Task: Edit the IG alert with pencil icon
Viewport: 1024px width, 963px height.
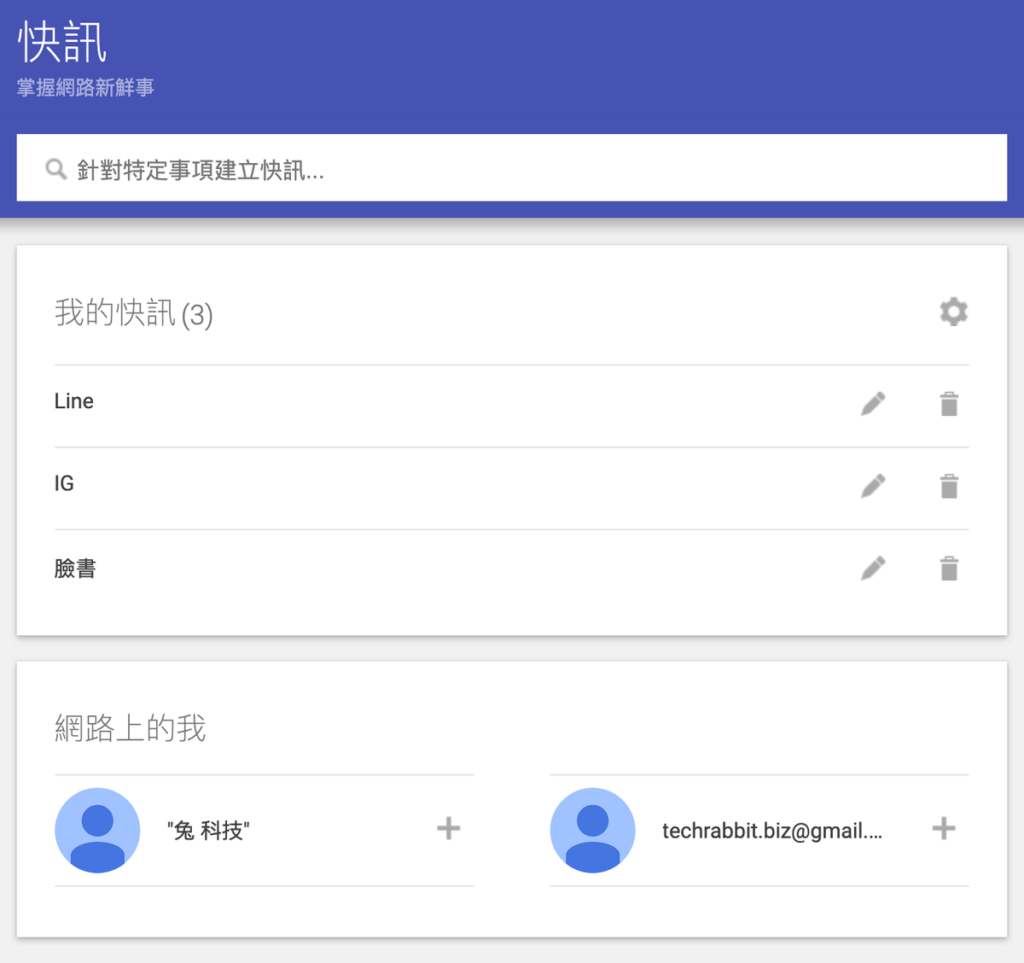Action: tap(873, 486)
